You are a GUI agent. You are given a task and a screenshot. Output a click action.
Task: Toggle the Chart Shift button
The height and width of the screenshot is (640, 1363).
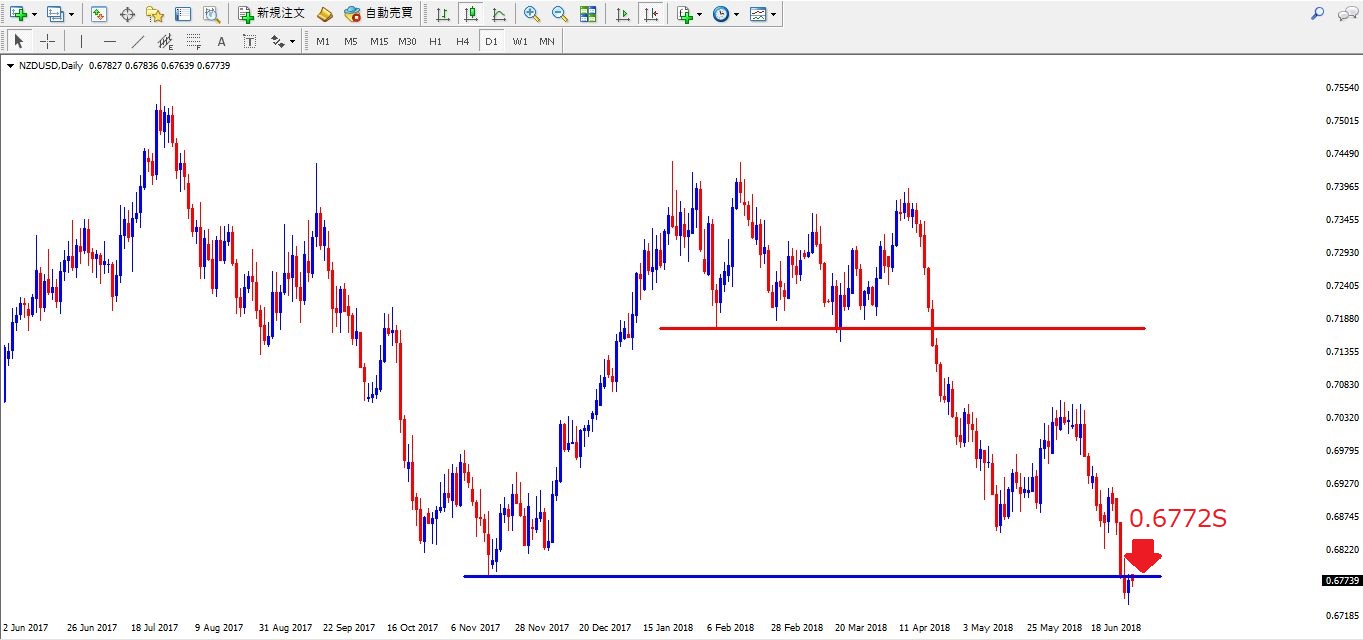click(x=651, y=14)
